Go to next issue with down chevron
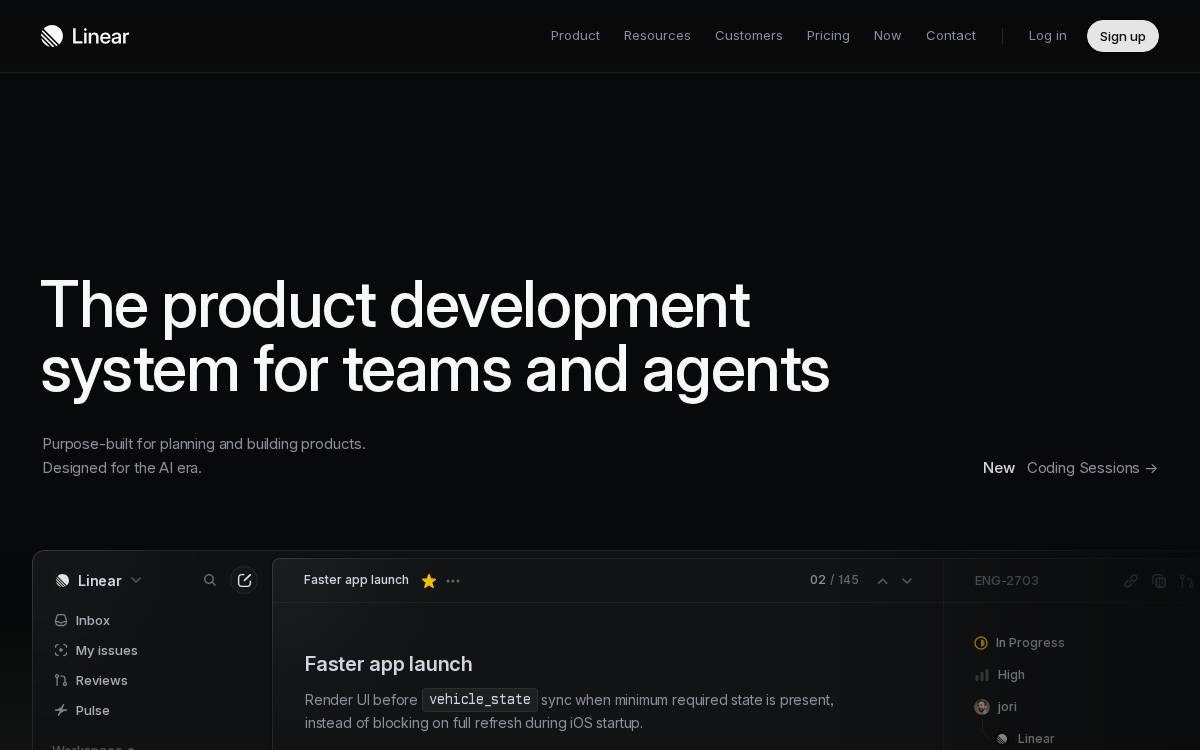Image resolution: width=1200 pixels, height=750 pixels. coord(907,581)
